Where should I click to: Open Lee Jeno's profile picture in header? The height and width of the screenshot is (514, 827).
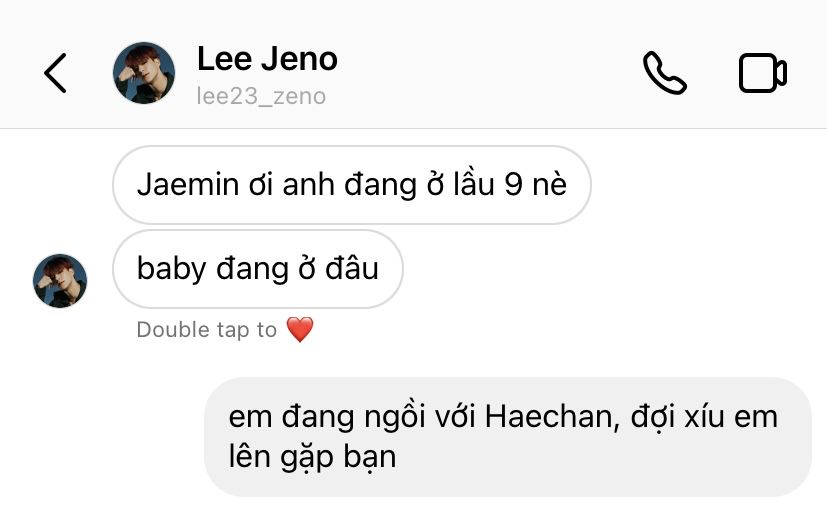[144, 73]
